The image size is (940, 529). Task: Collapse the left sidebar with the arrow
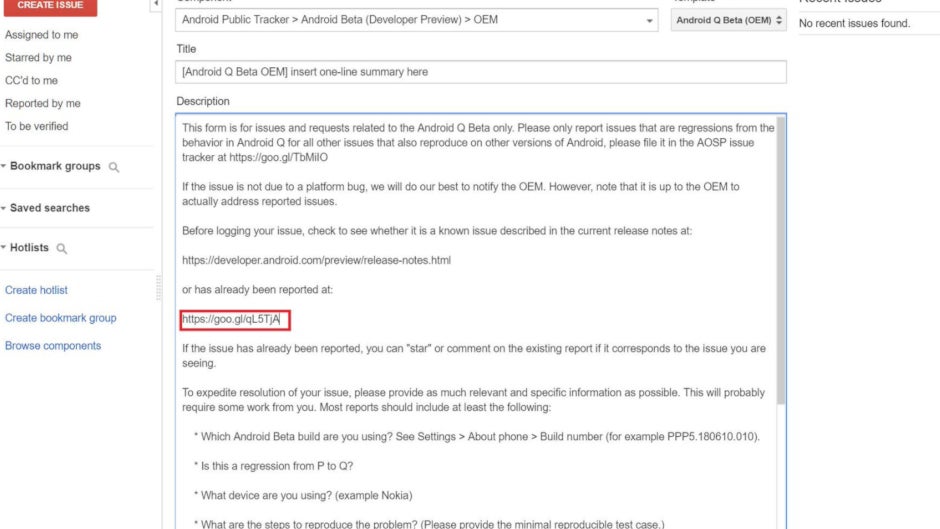click(x=156, y=4)
